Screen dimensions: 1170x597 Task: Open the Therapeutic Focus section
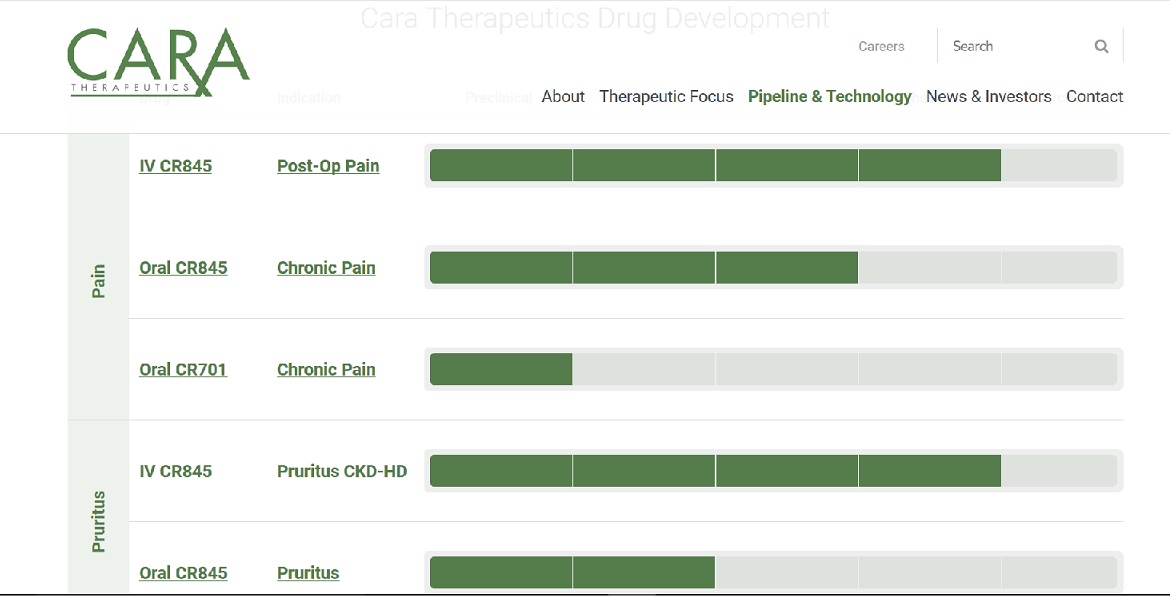[666, 96]
